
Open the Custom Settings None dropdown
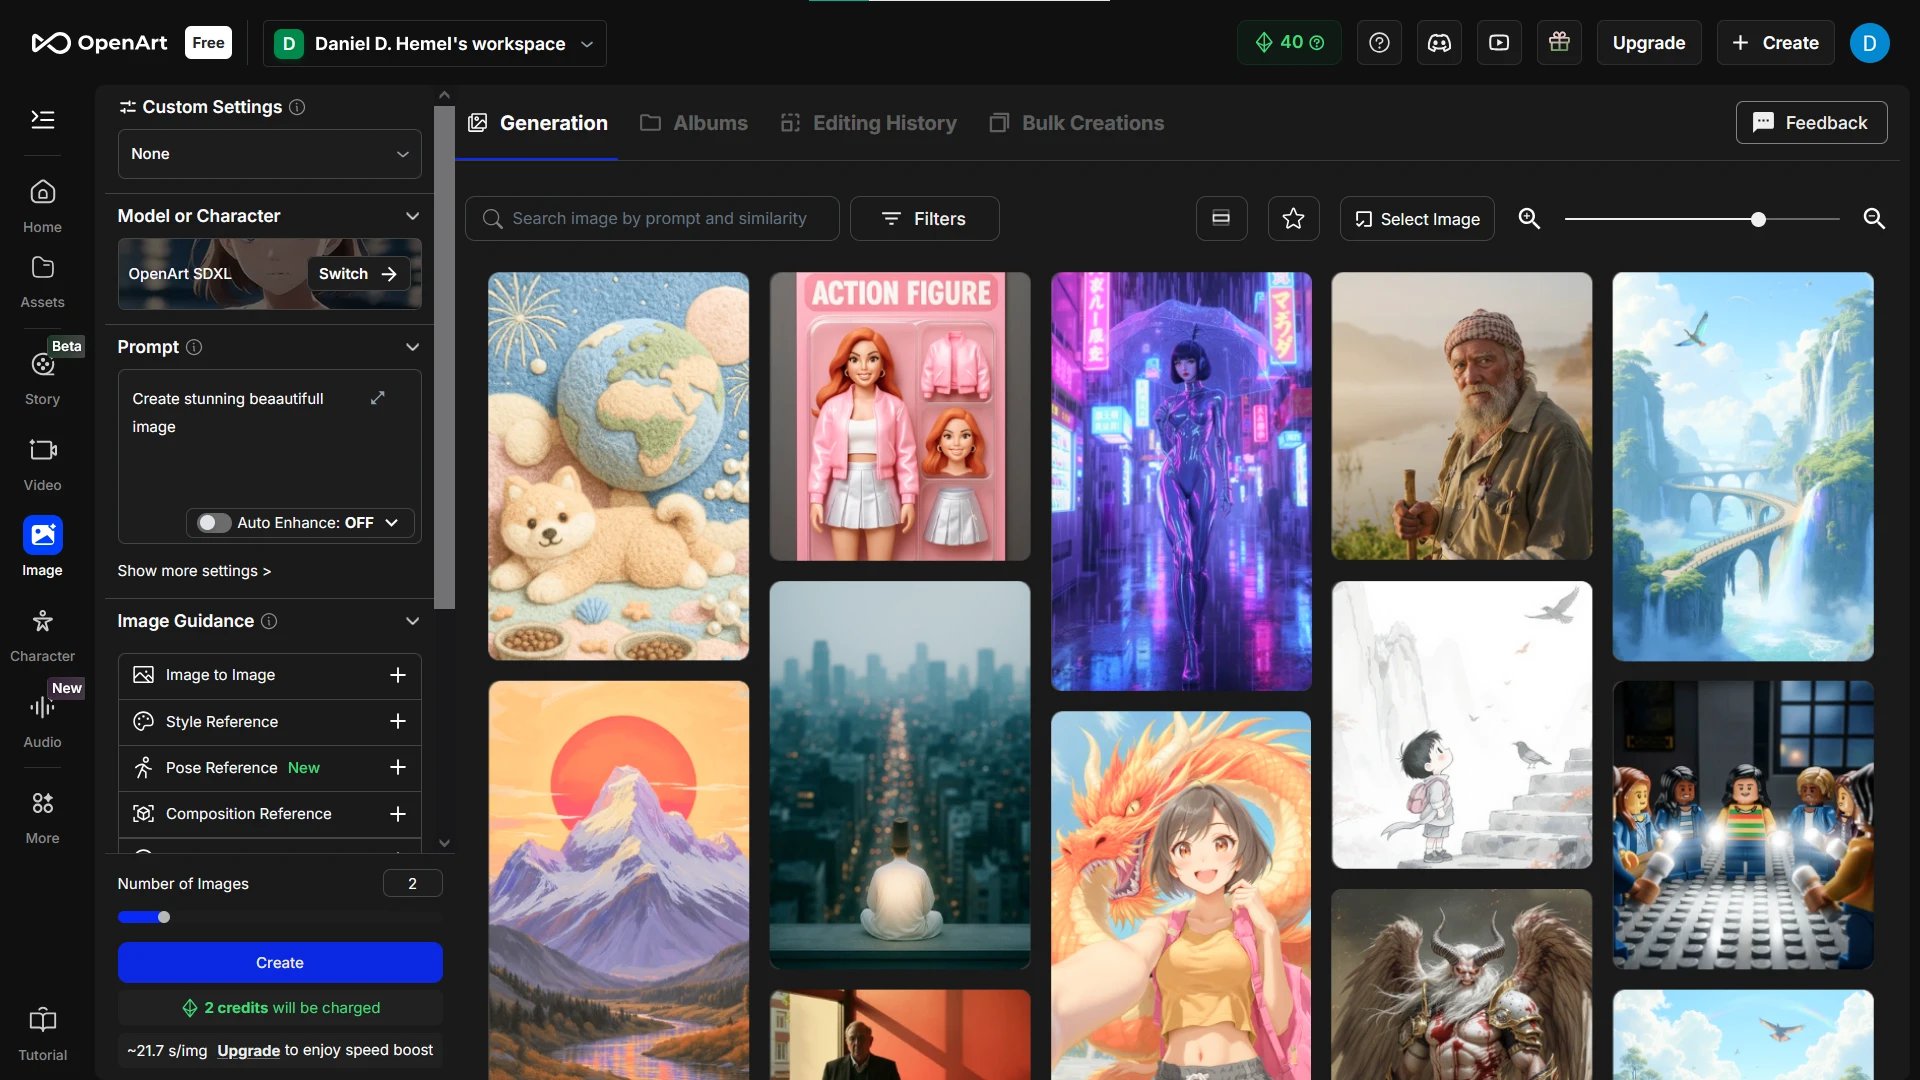click(268, 153)
